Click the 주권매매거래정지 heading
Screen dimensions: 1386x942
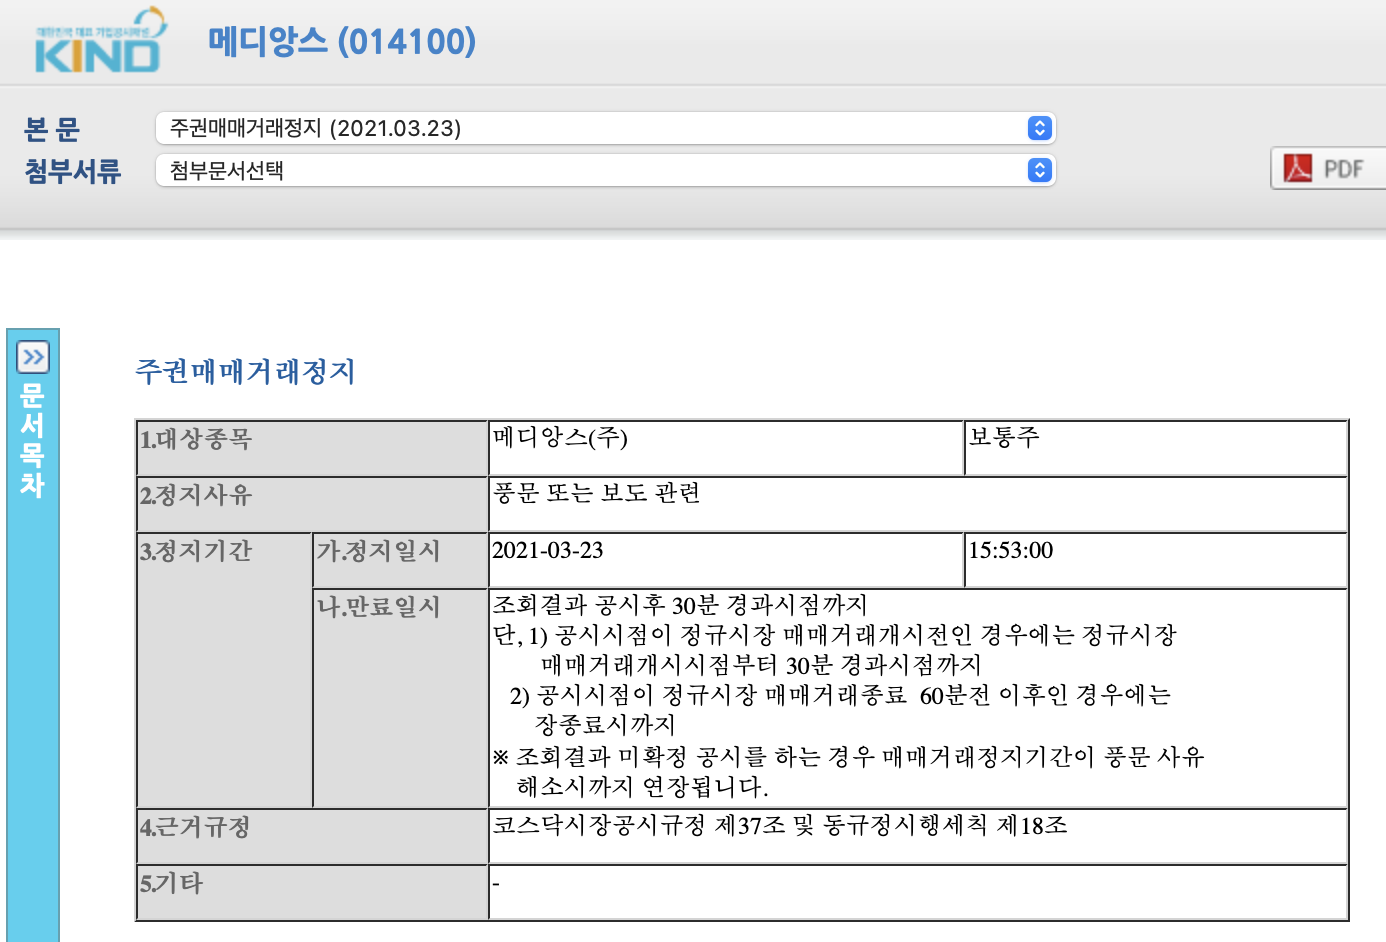click(x=245, y=372)
